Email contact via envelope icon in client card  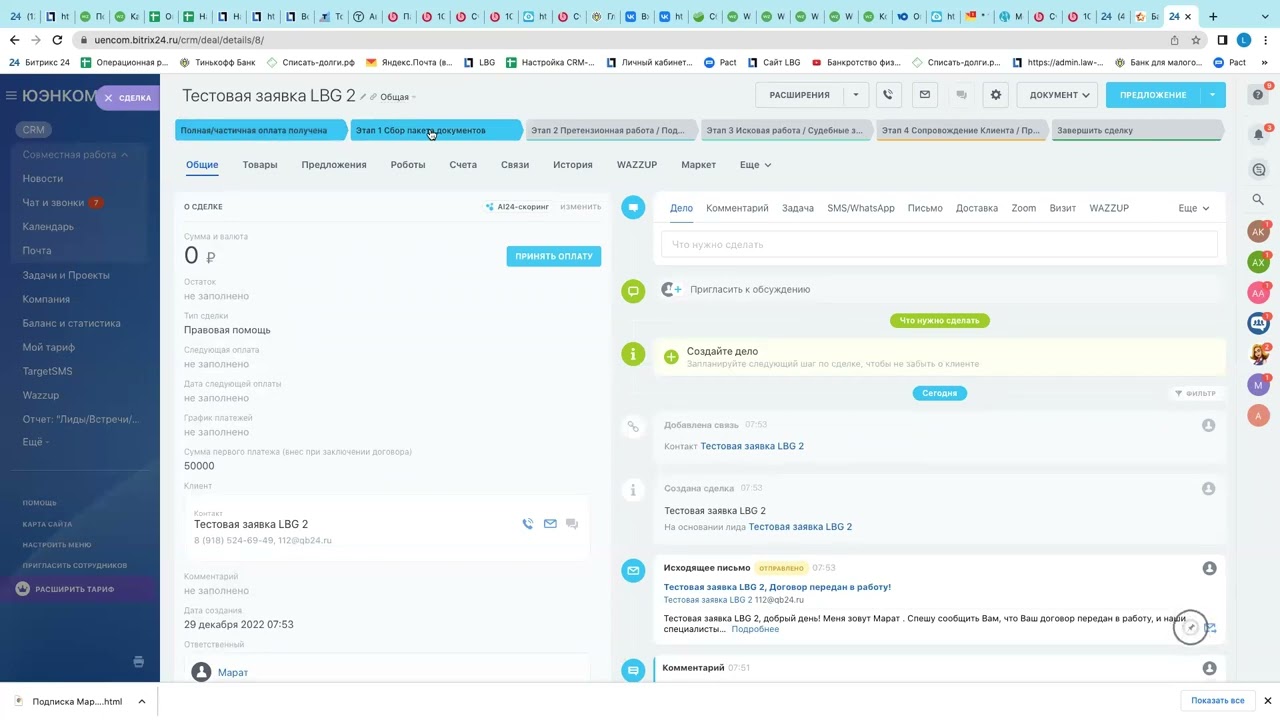click(x=550, y=524)
